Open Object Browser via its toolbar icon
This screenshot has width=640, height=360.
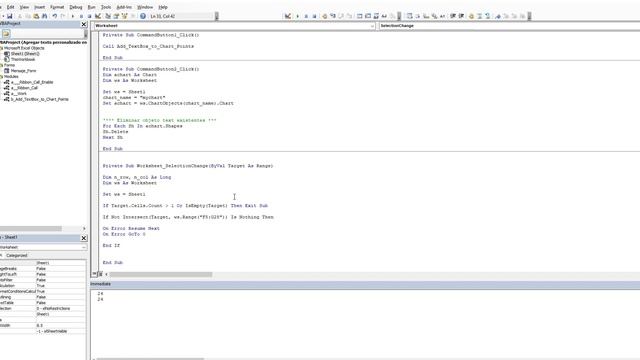[x=124, y=16]
